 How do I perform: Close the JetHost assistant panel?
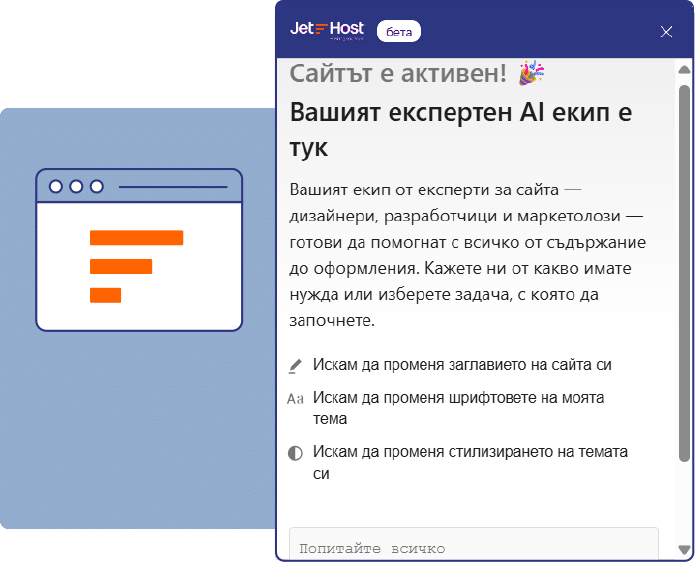667,31
